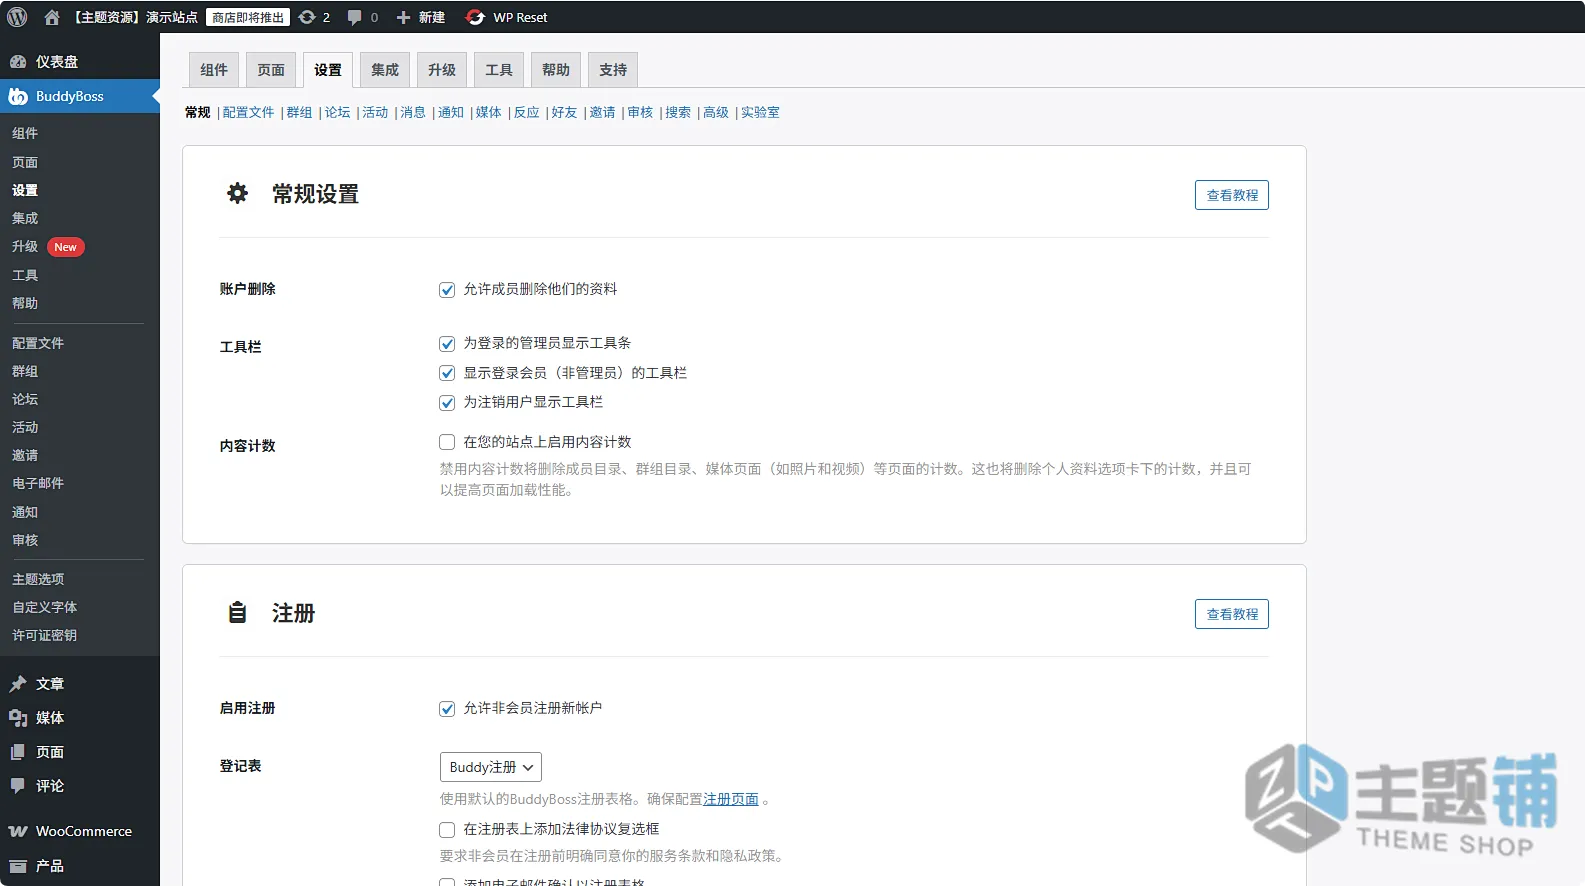Viewport: 1585px width, 886px height.
Task: Click the 媒体 media icon
Action: pos(18,718)
